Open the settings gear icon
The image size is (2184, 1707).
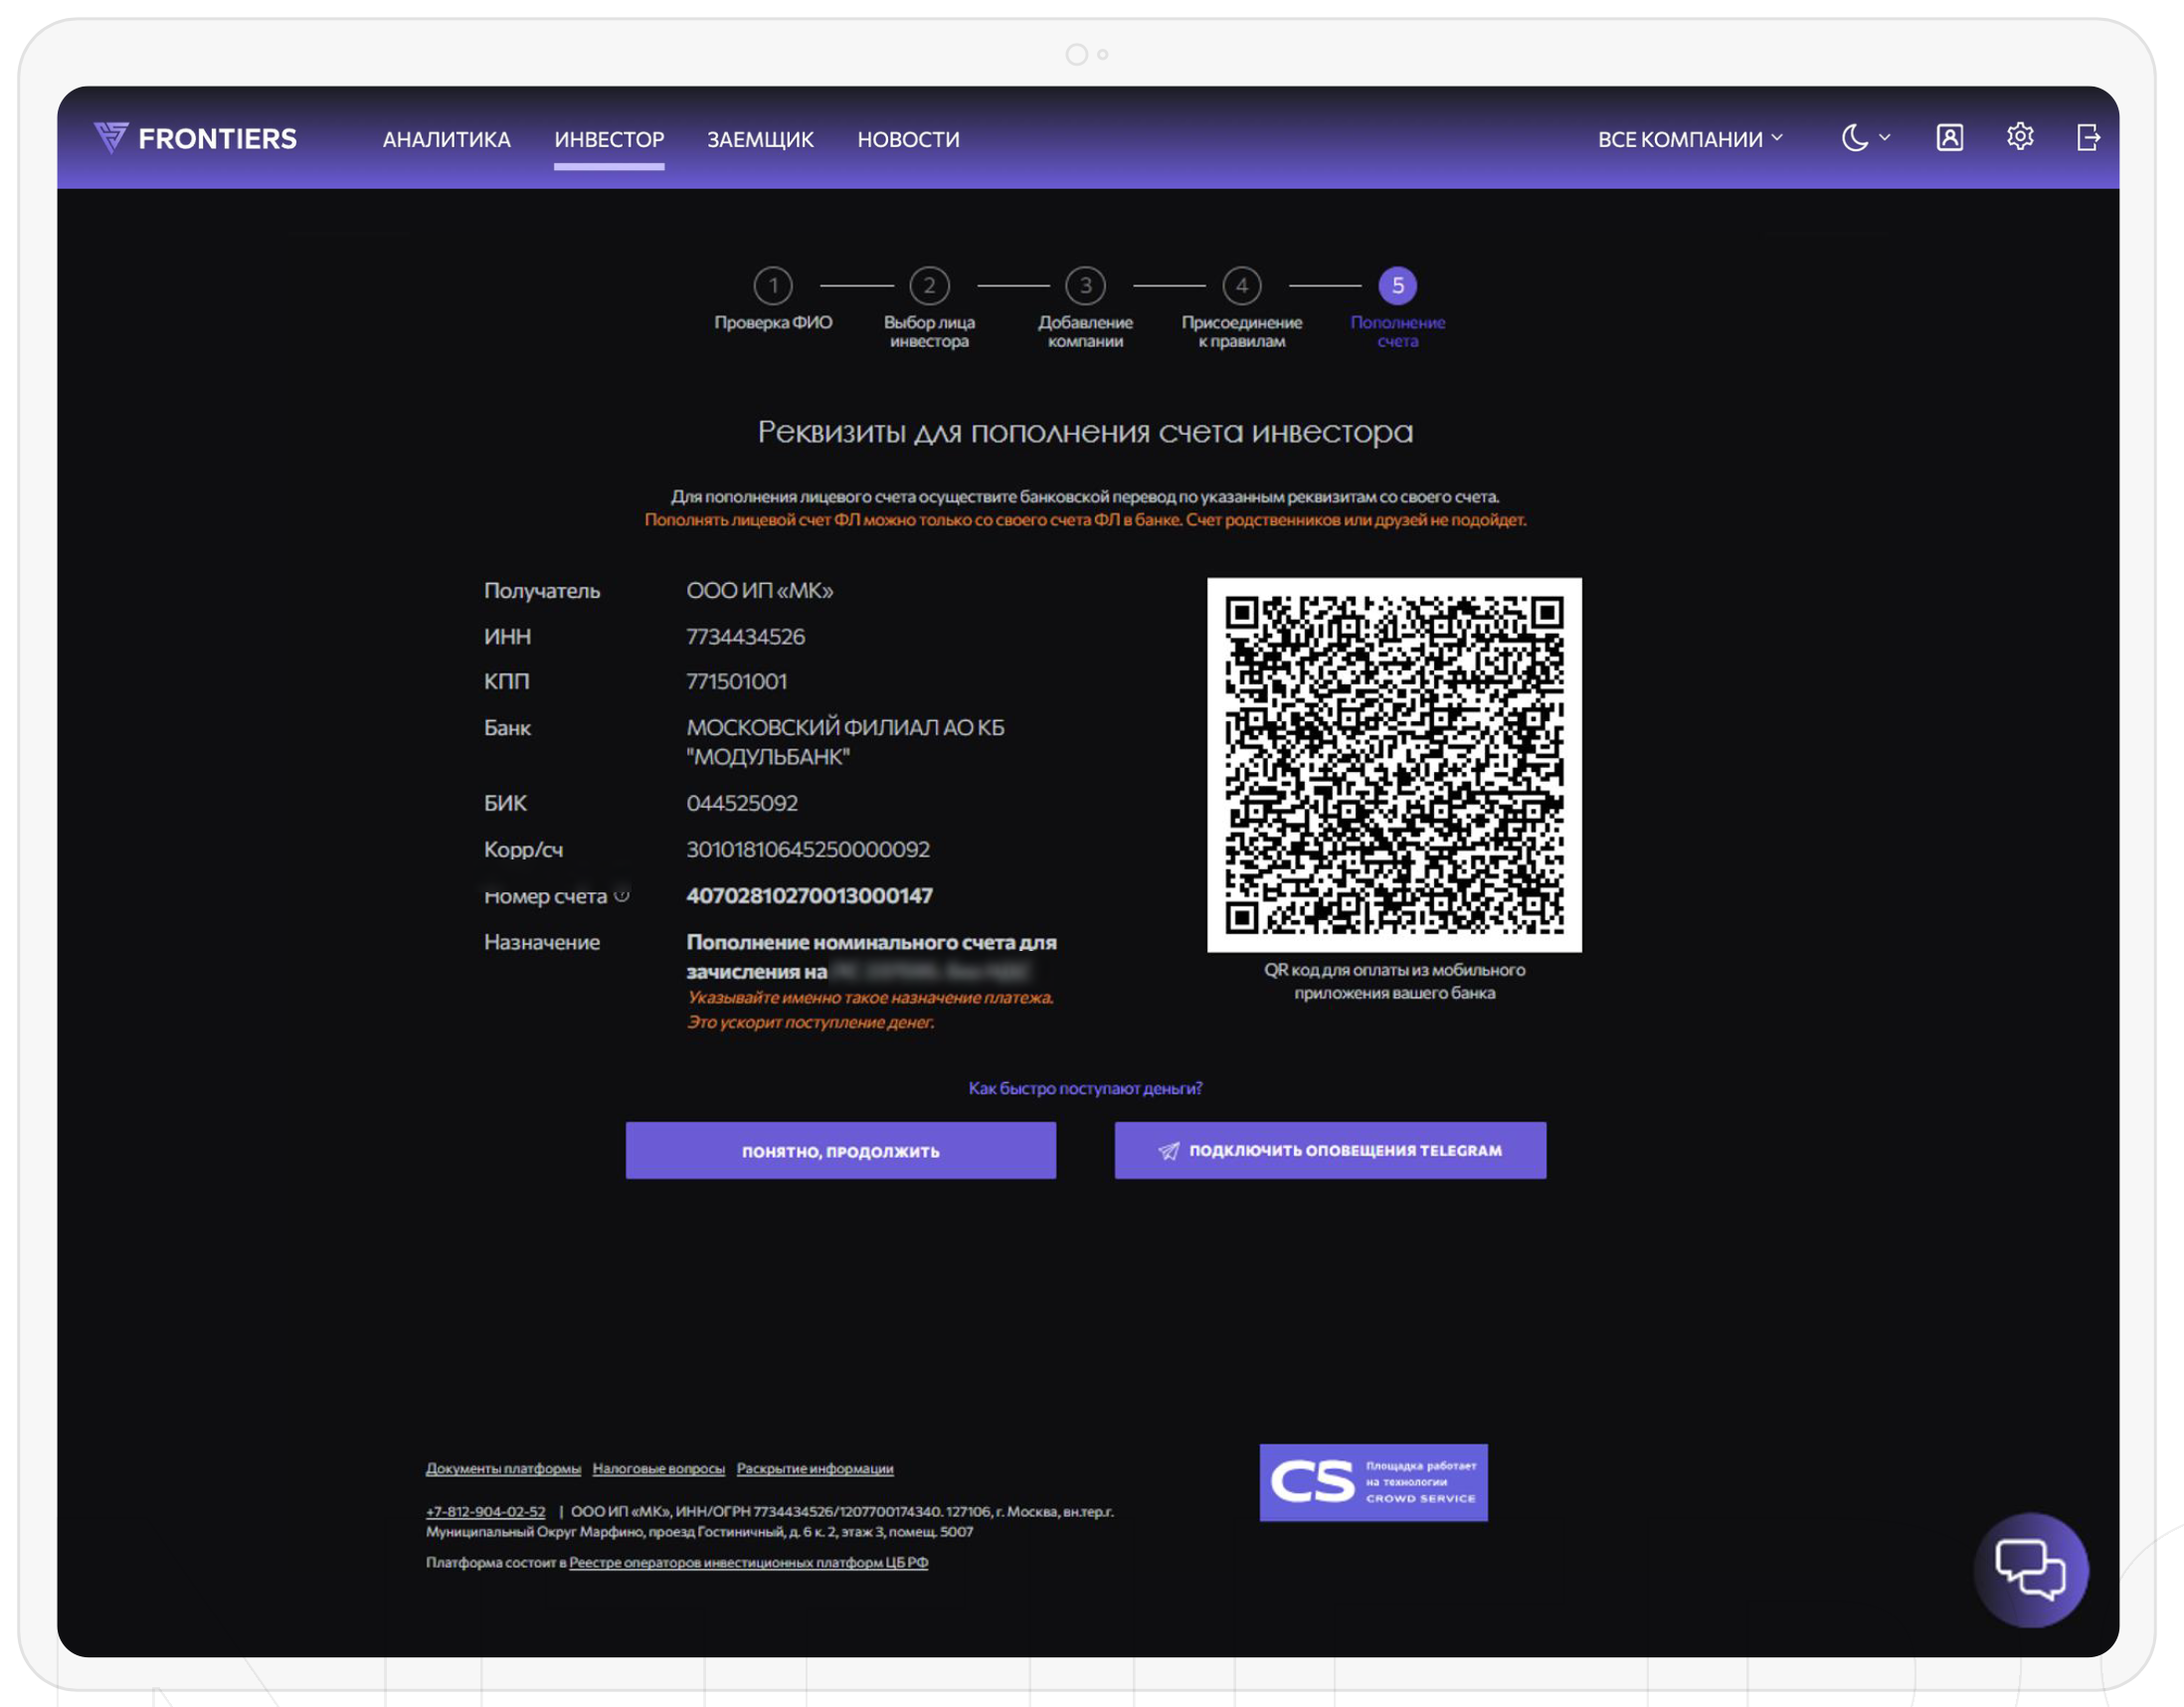pos(2019,136)
